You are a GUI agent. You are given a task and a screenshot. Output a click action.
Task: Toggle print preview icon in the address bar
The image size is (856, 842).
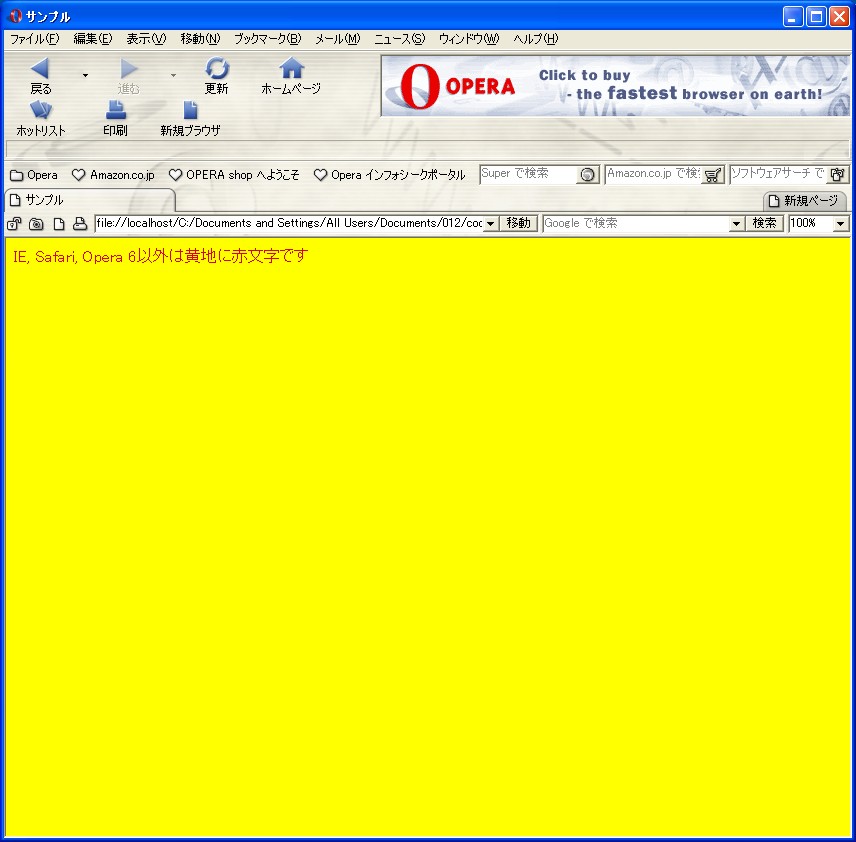tap(80, 224)
